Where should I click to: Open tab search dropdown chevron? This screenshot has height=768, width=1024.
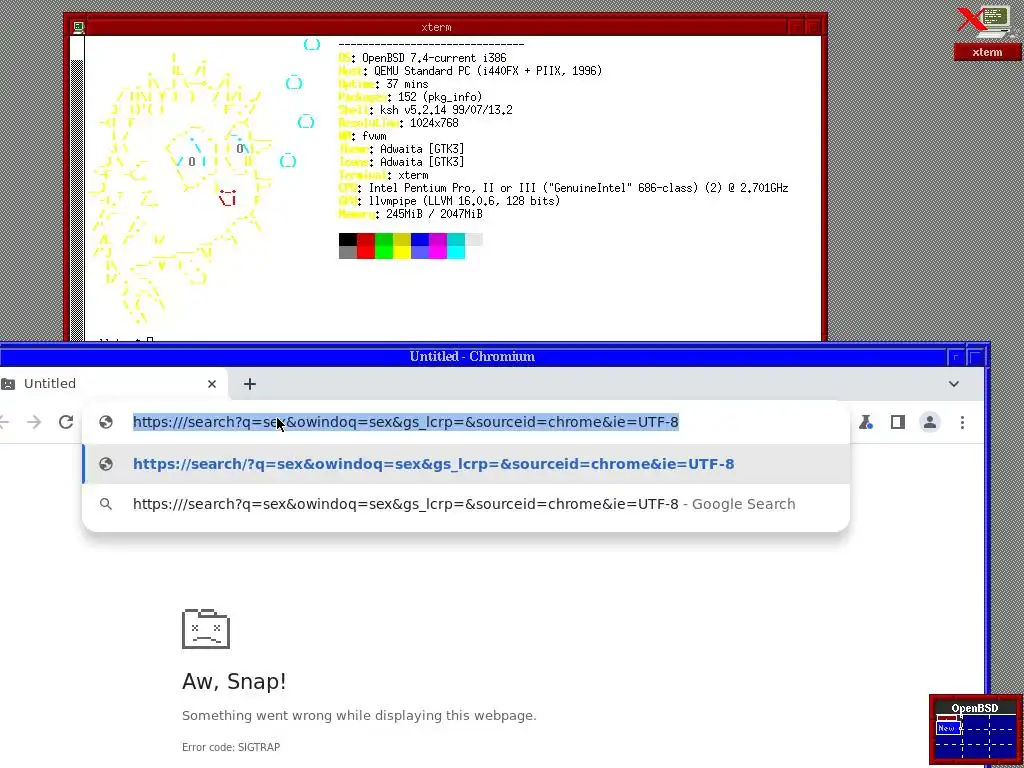(953, 384)
